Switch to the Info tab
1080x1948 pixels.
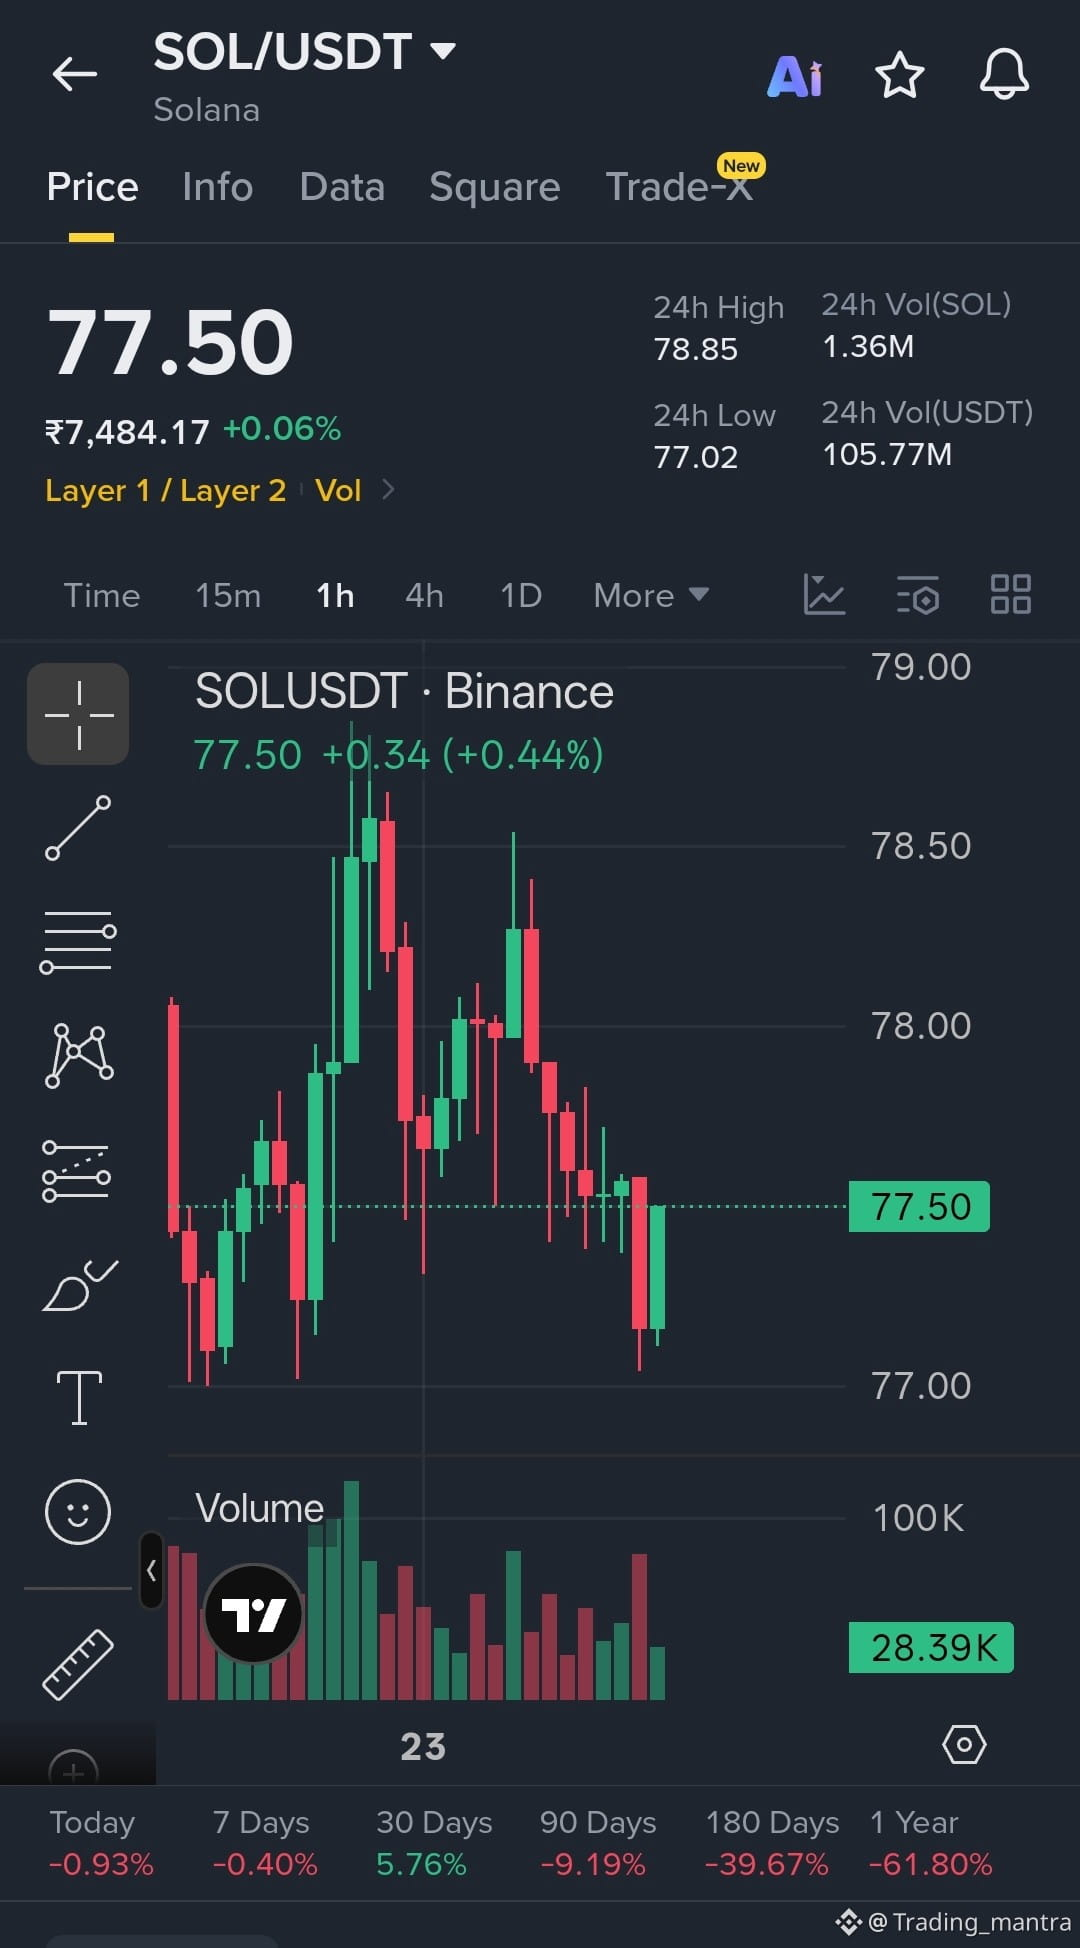click(x=217, y=187)
